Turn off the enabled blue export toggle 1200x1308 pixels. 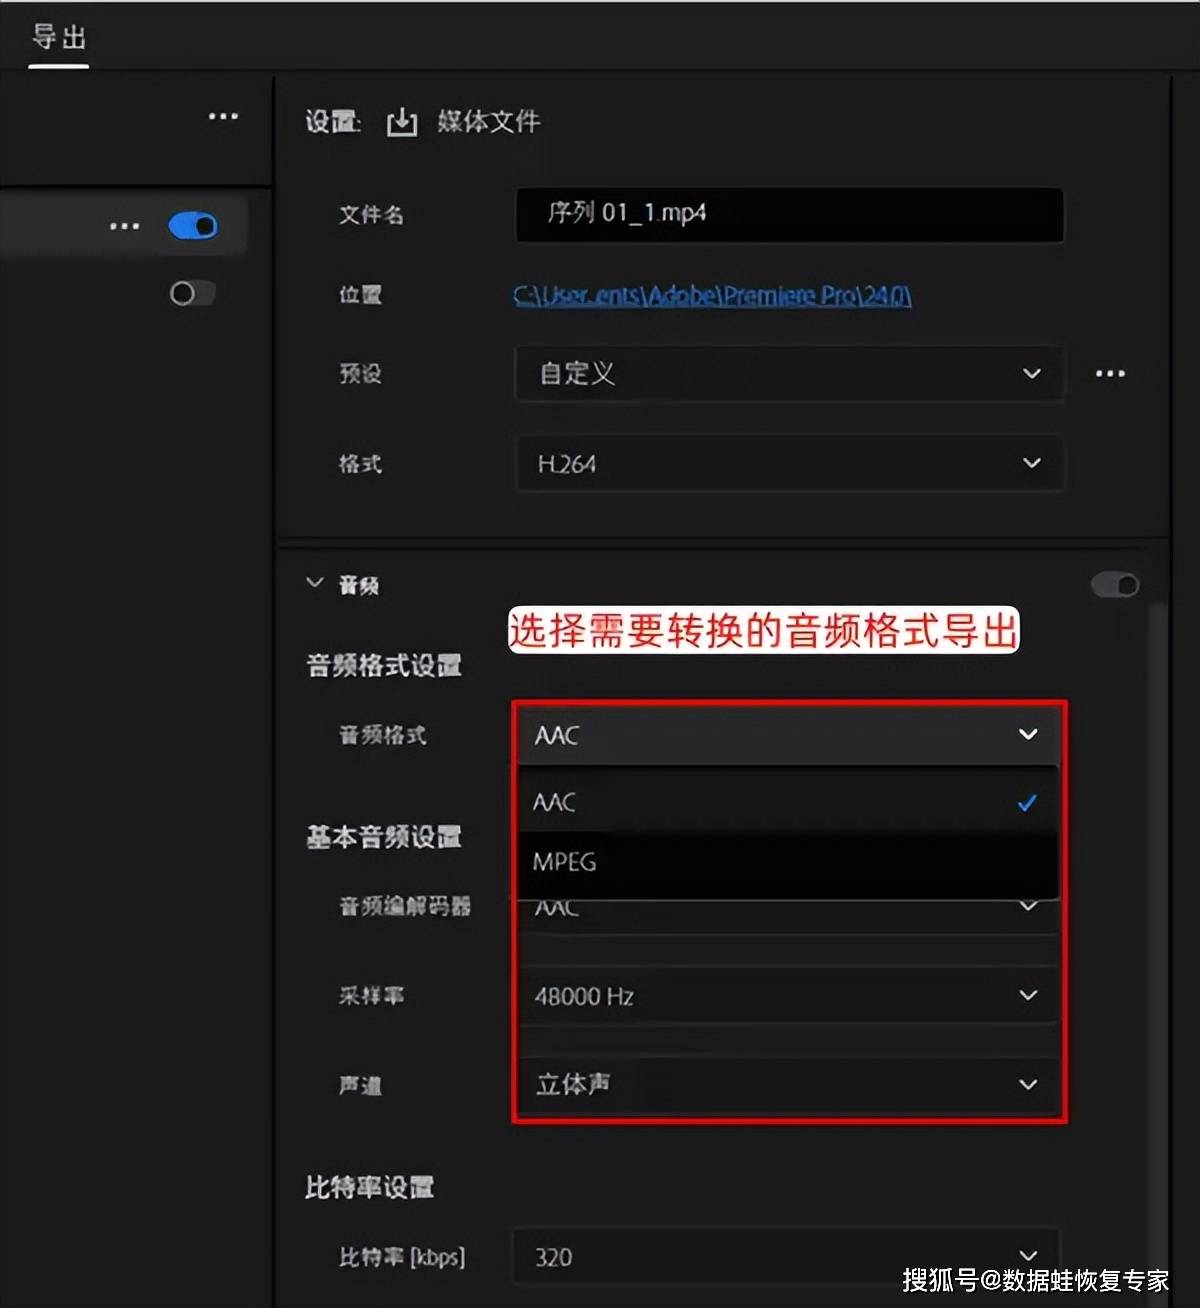click(193, 226)
